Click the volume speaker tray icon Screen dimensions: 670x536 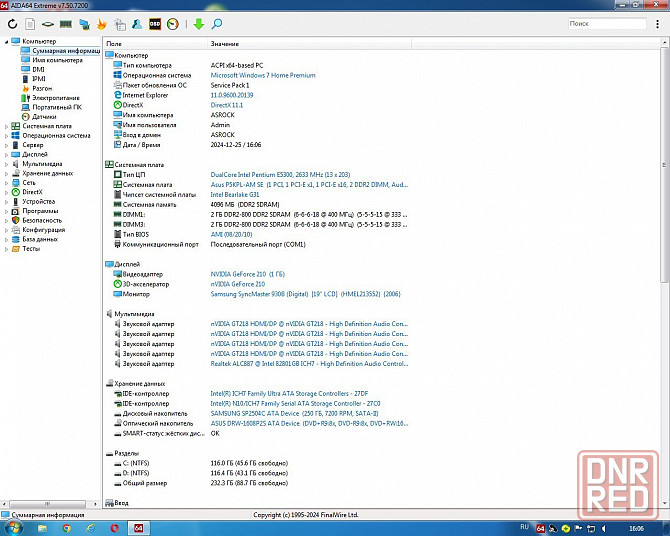click(x=603, y=528)
